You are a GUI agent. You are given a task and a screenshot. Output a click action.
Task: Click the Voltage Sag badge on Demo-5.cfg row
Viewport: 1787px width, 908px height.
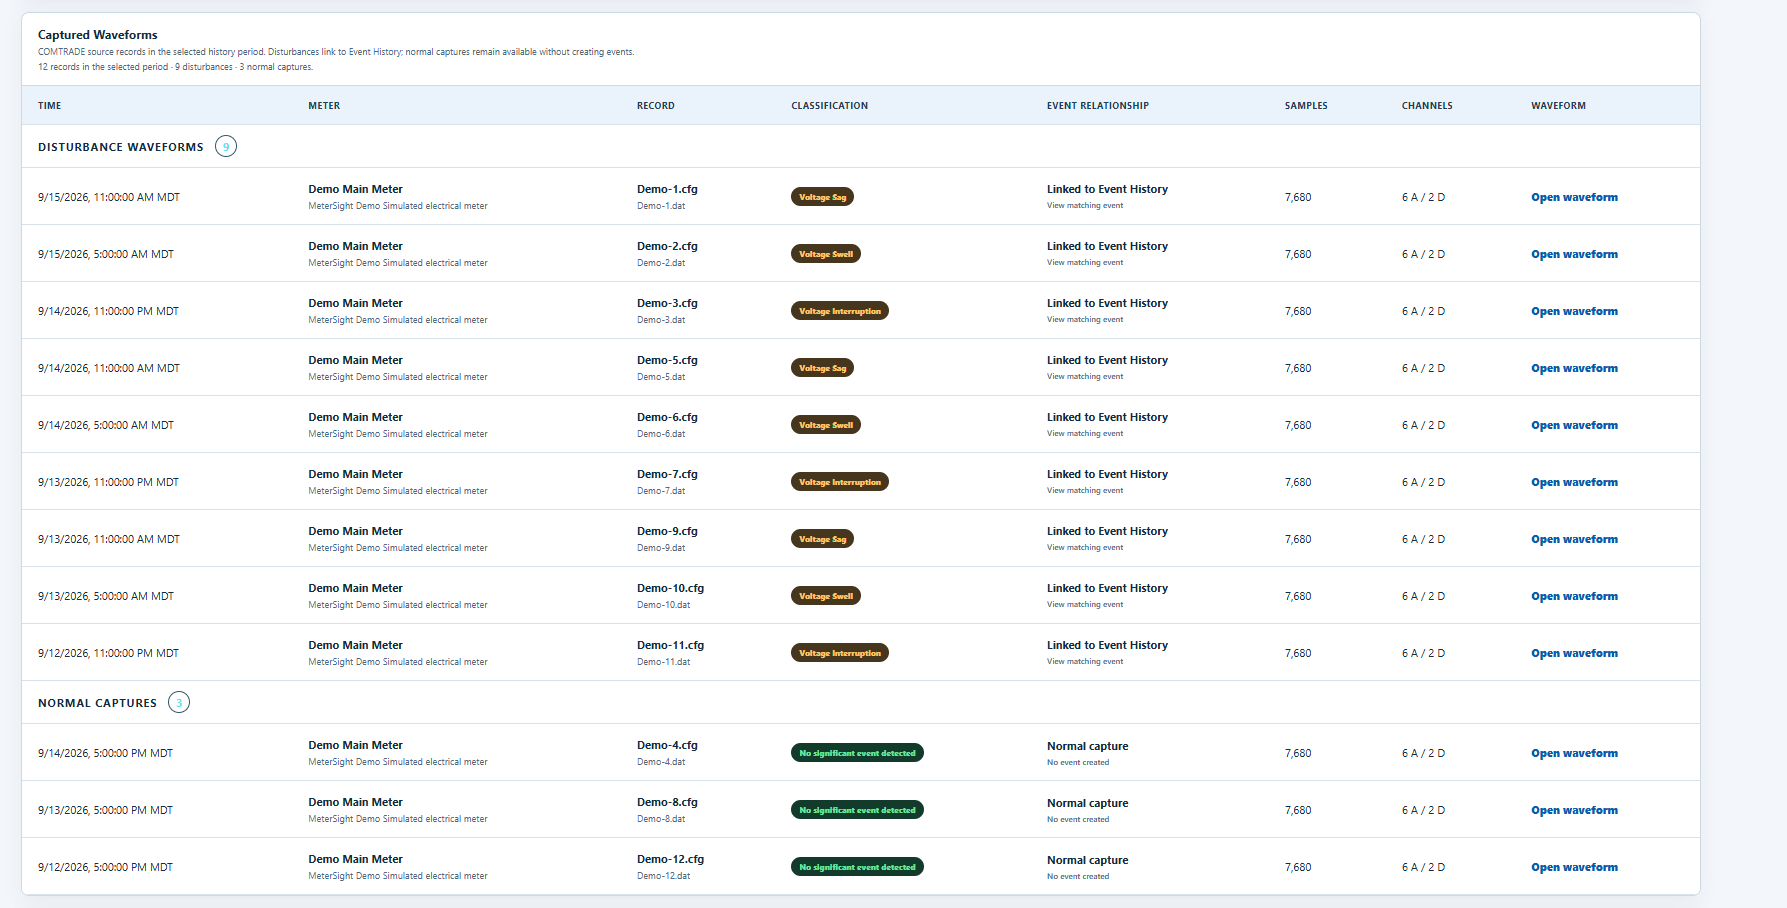click(x=822, y=368)
